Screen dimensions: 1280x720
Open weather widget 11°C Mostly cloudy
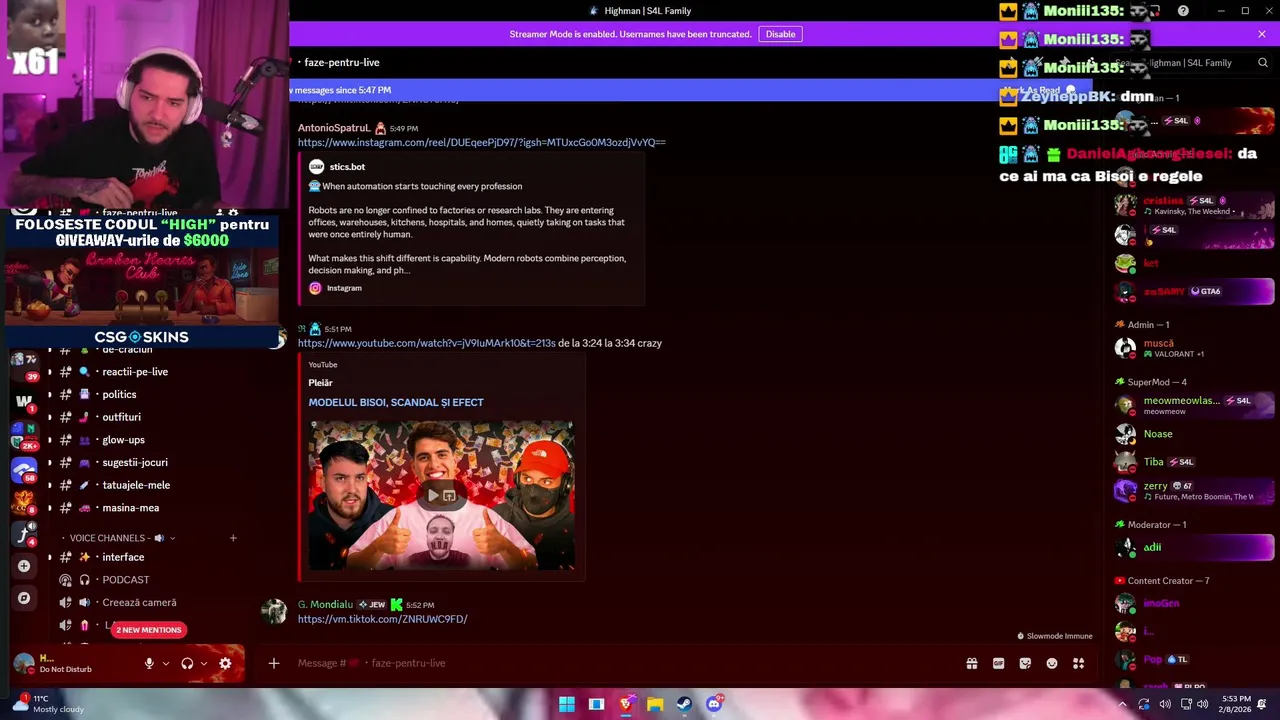[46, 704]
